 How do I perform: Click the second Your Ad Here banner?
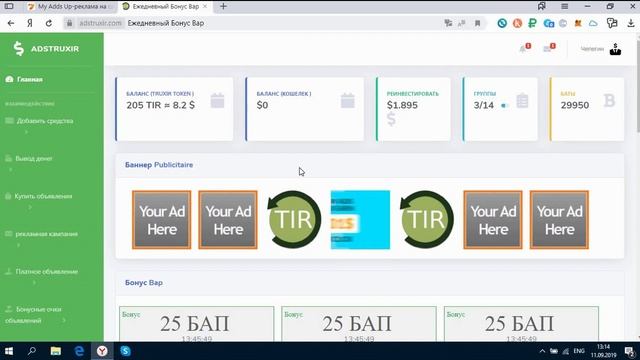pos(228,220)
